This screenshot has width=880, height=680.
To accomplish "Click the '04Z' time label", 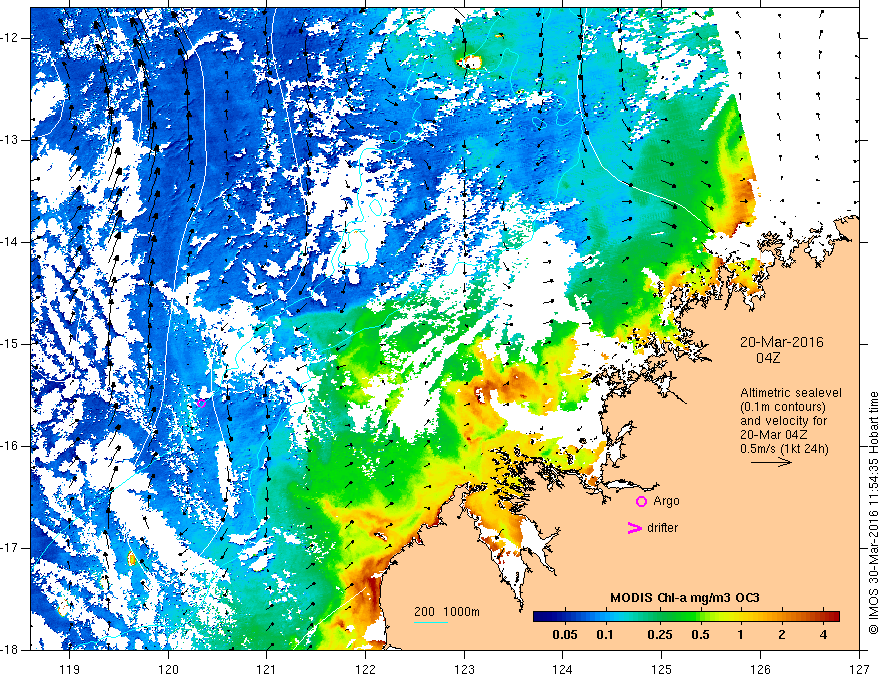I will tap(768, 358).
